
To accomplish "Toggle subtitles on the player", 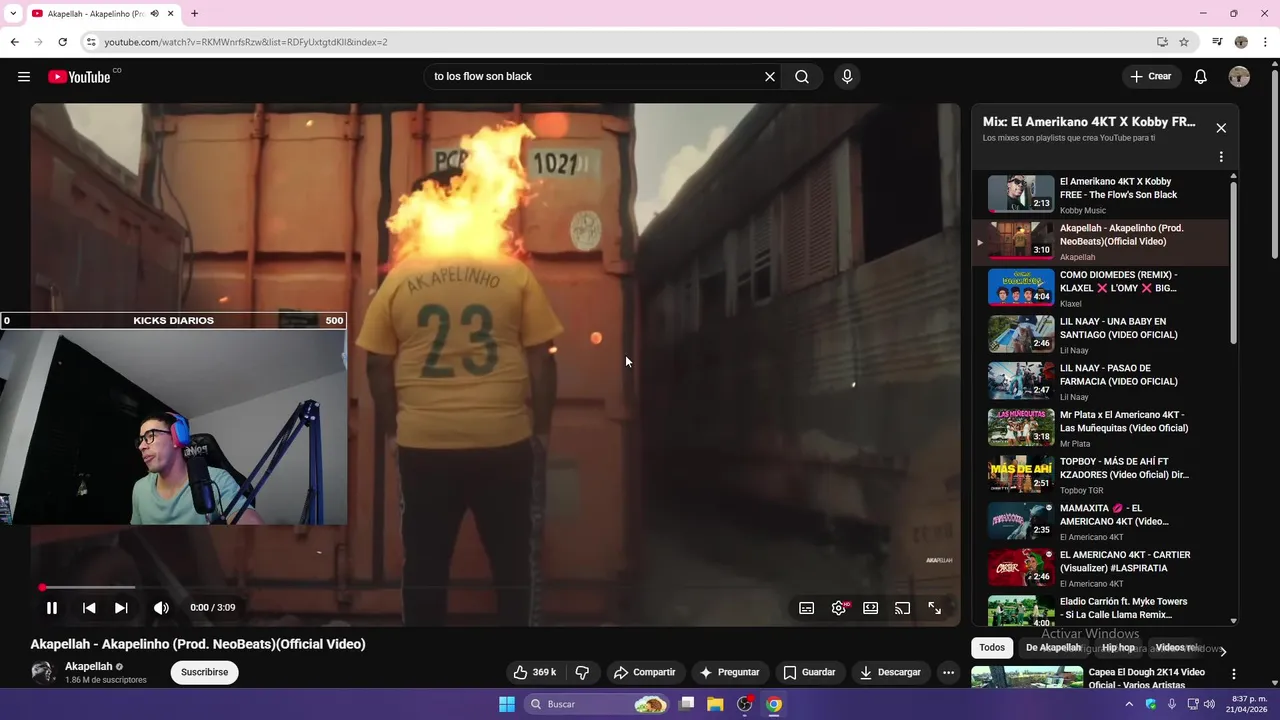I will tap(807, 608).
